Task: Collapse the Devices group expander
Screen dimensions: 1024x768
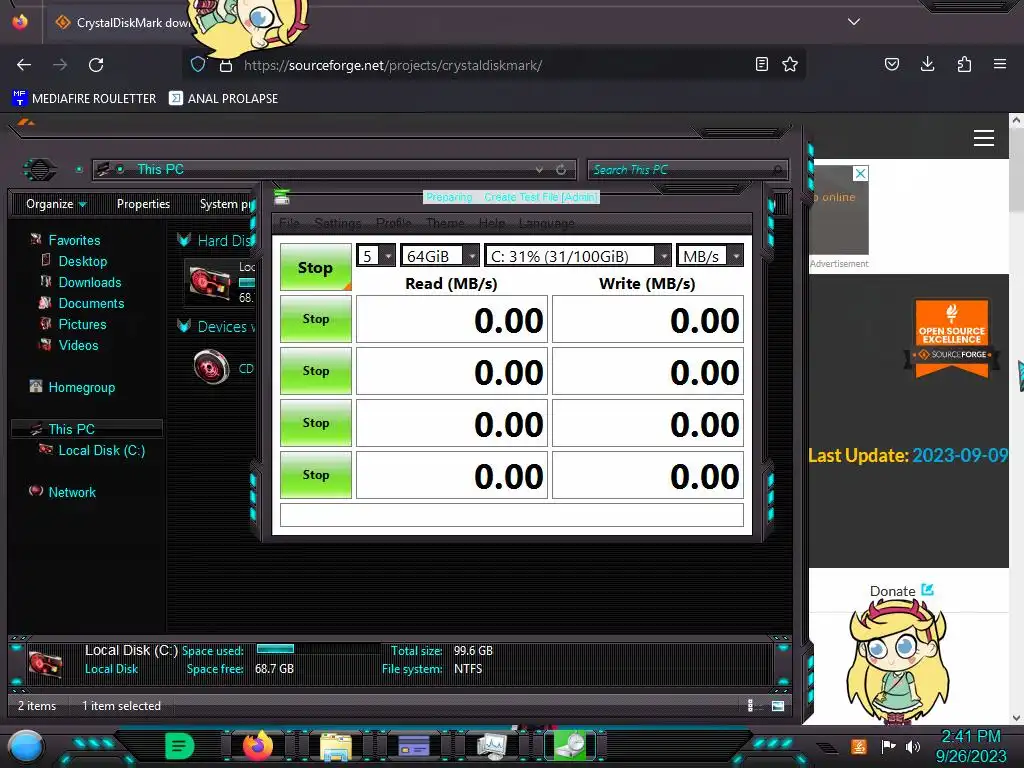Action: [184, 326]
